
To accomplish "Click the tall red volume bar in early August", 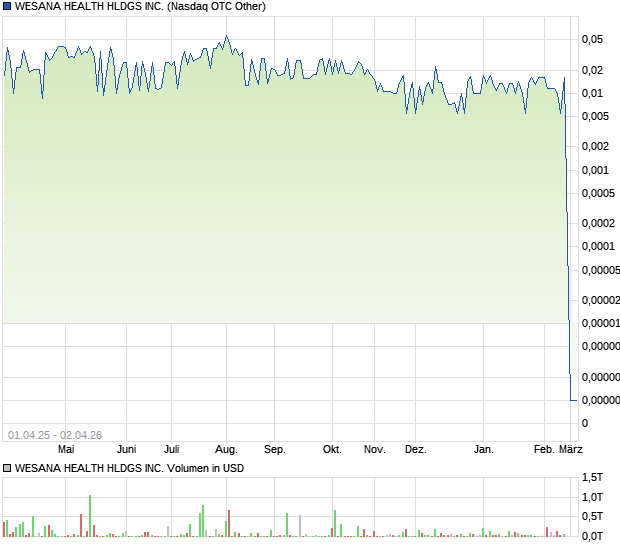I will 229,523.
